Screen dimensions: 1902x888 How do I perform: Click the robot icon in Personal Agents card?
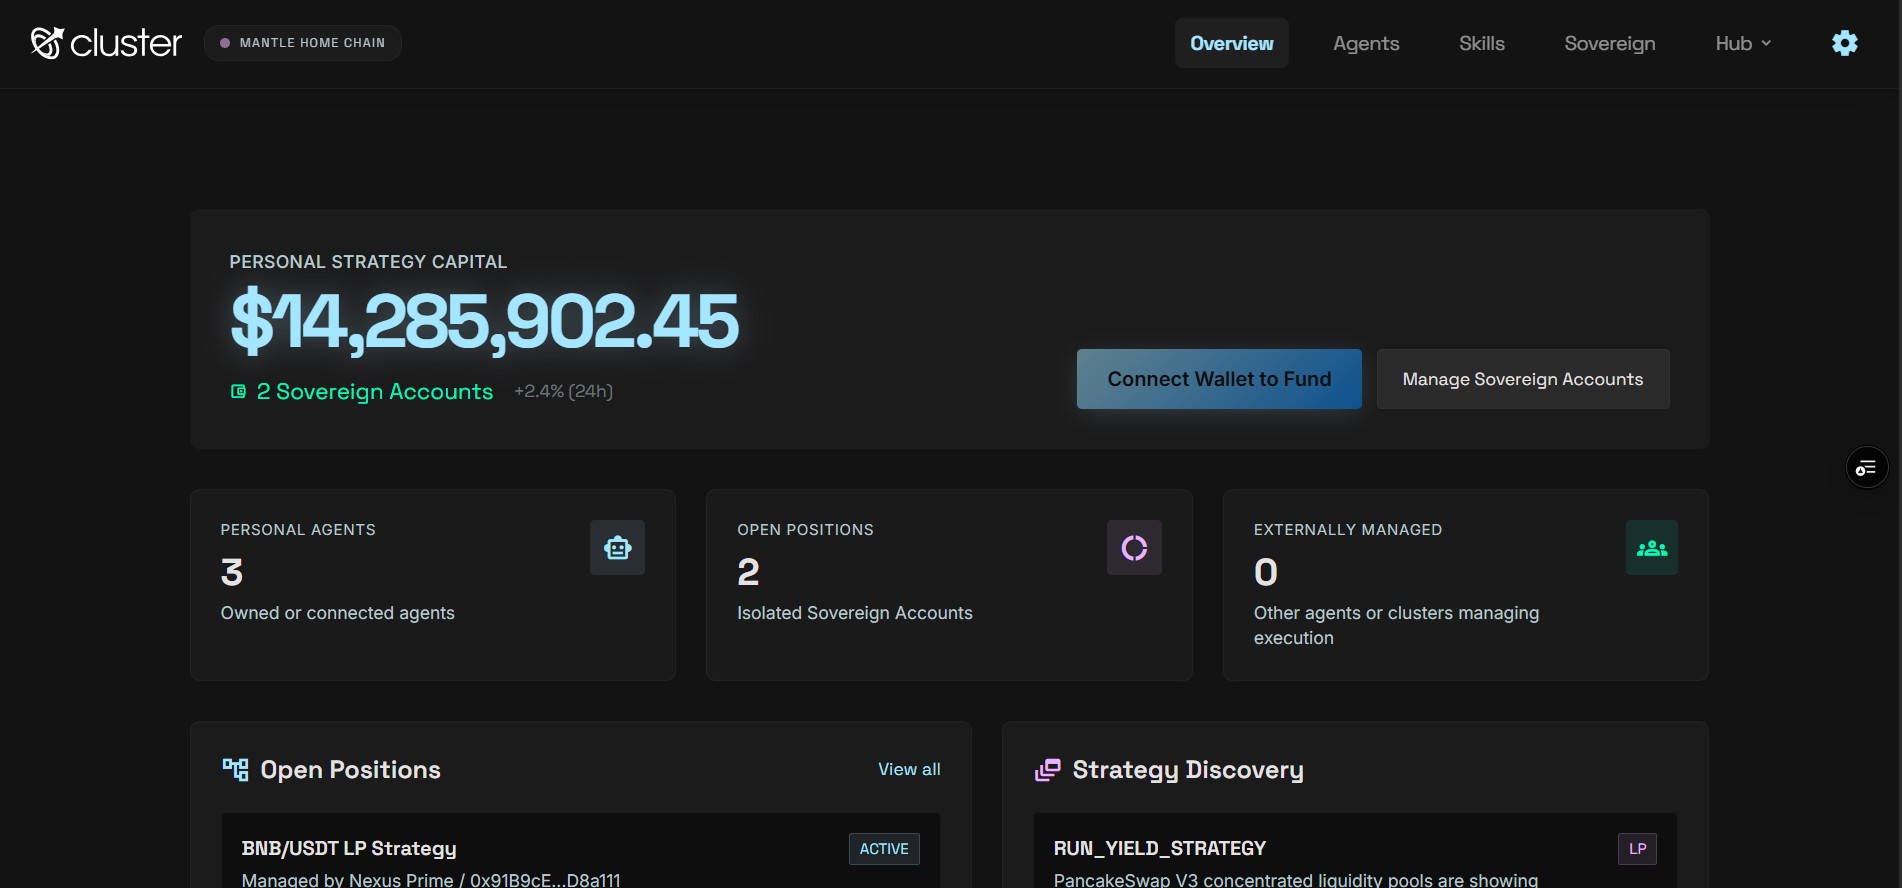pos(617,547)
